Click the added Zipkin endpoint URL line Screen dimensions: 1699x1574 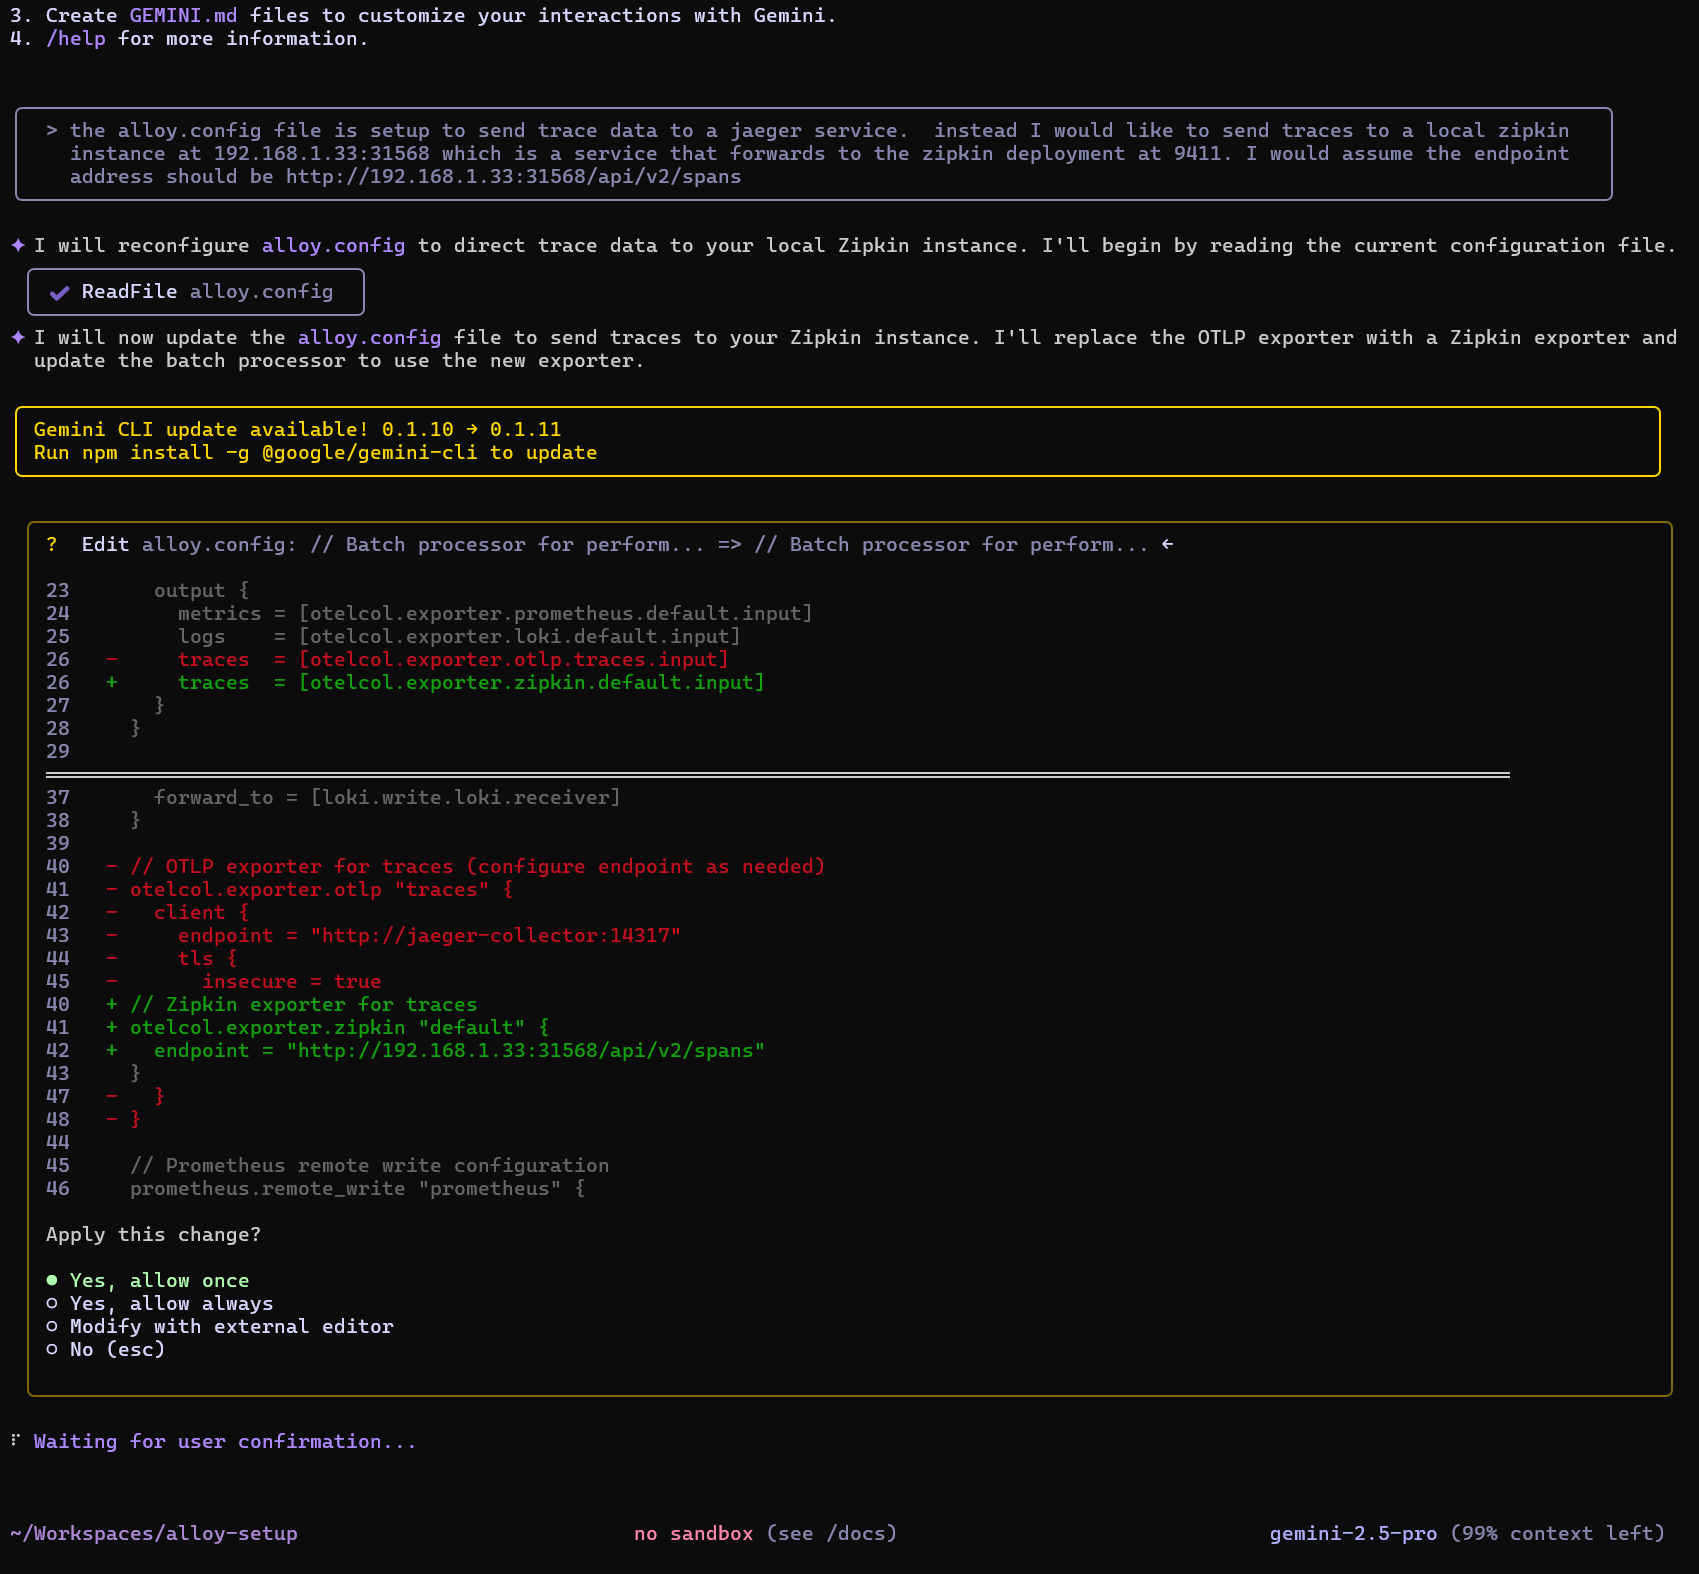[x=435, y=1050]
